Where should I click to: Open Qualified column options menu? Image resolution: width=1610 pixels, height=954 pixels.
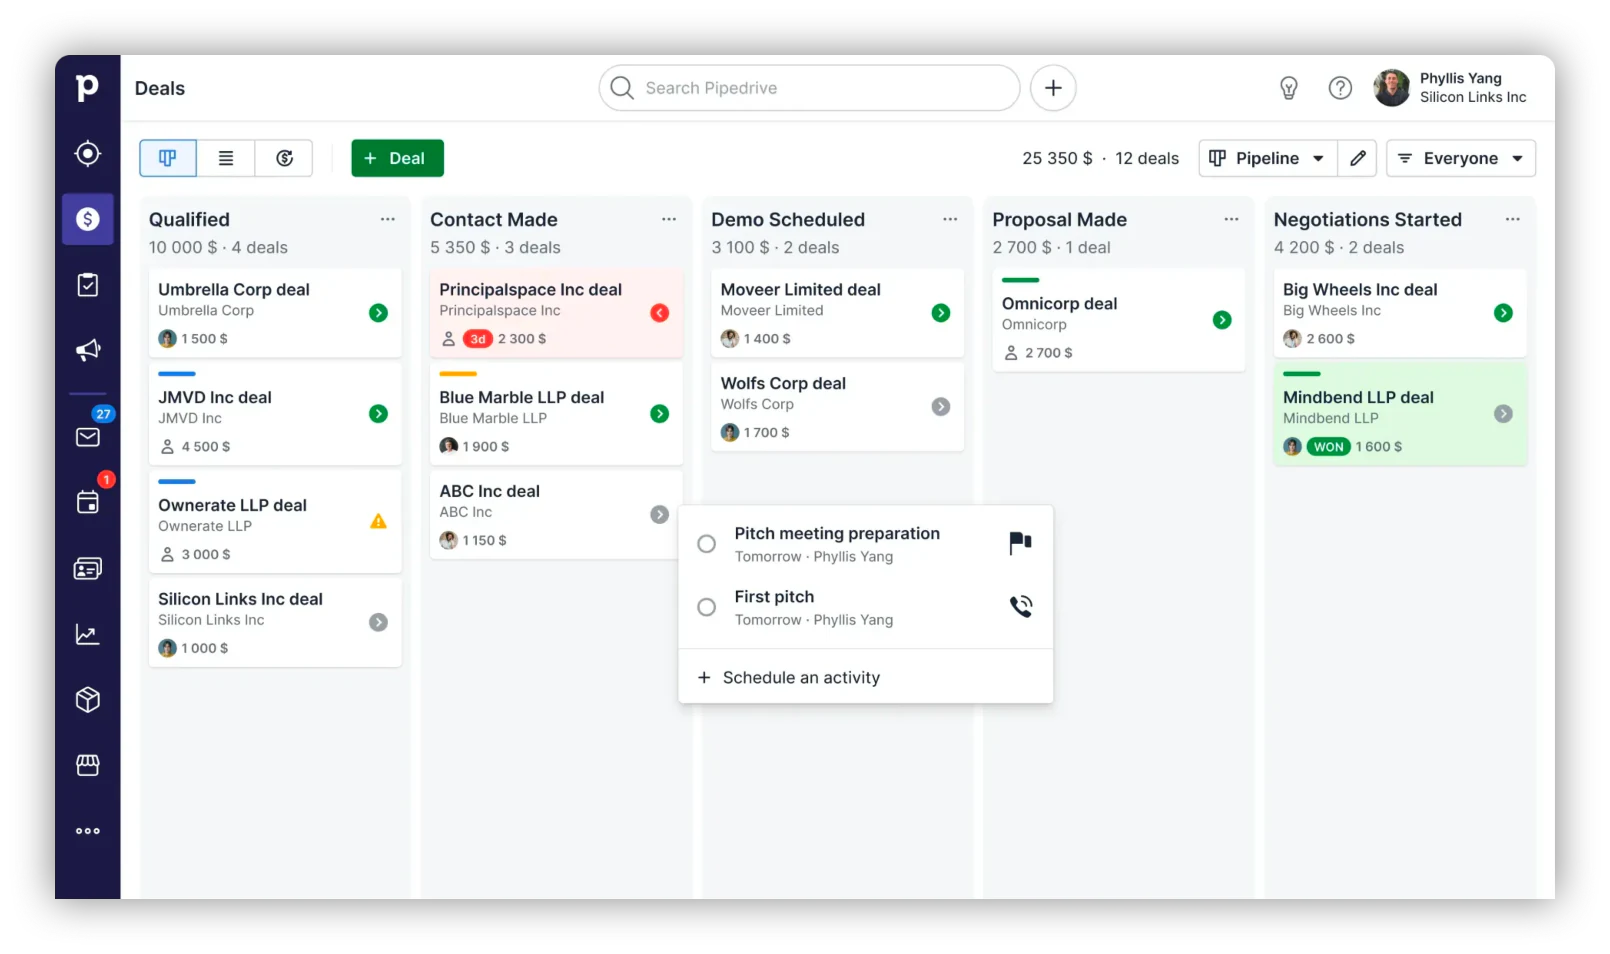pyautogui.click(x=388, y=219)
